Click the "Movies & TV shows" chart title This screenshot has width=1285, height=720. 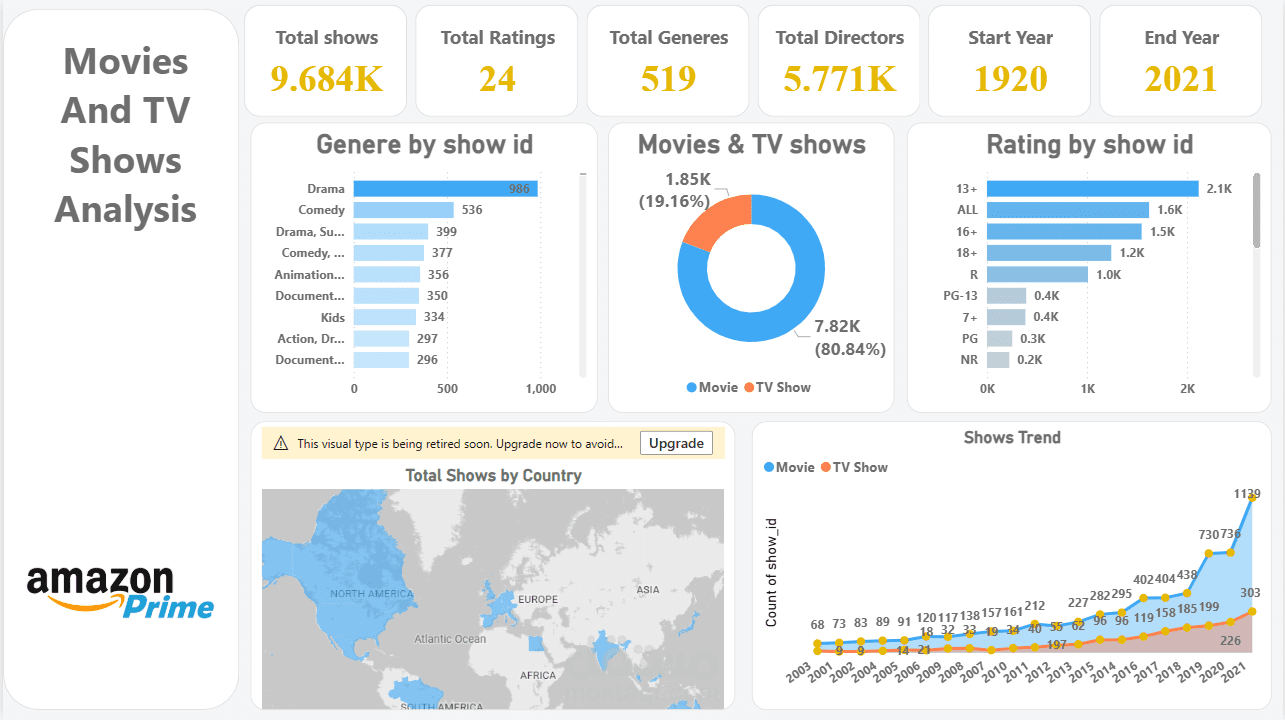752,145
